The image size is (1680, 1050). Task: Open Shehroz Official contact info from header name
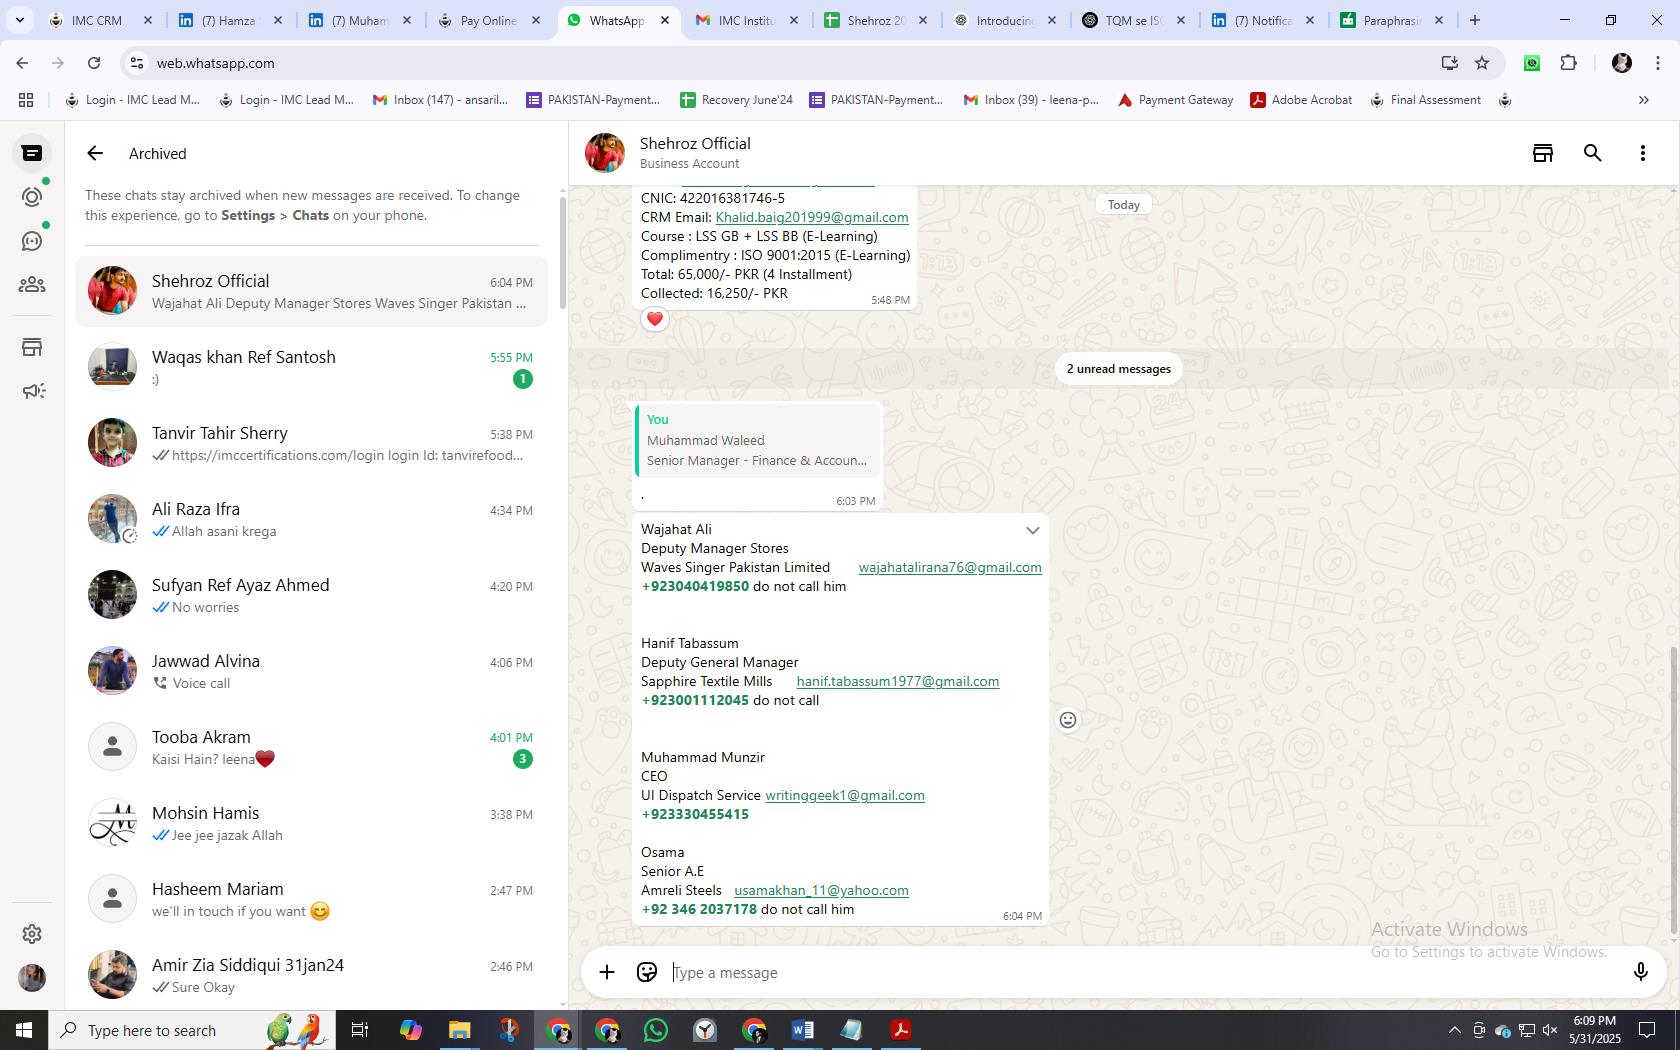695,143
